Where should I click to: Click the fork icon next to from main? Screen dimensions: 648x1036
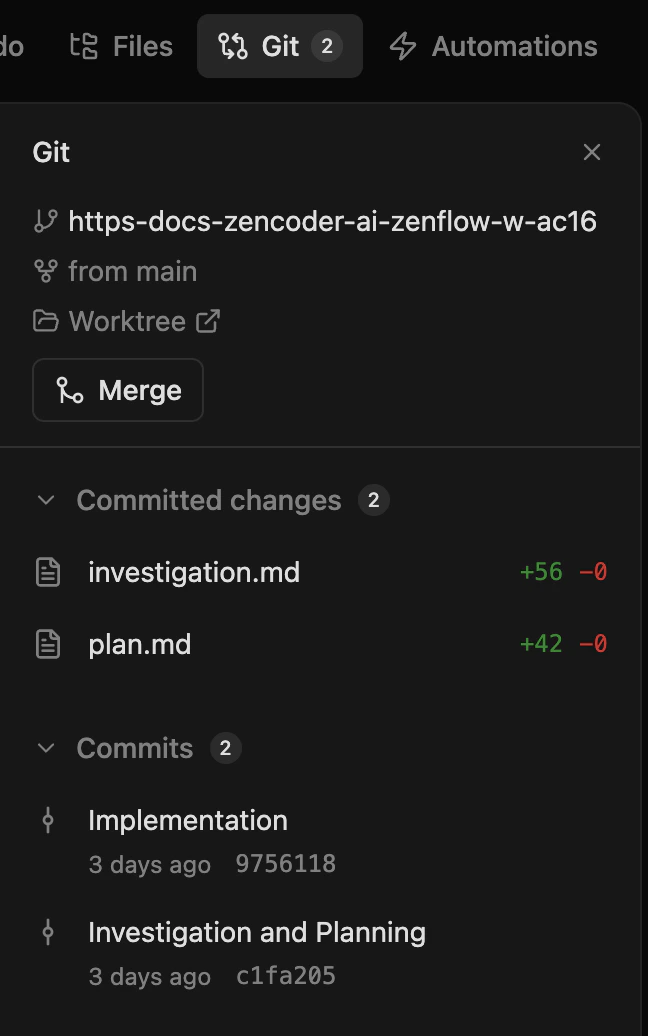coord(46,272)
